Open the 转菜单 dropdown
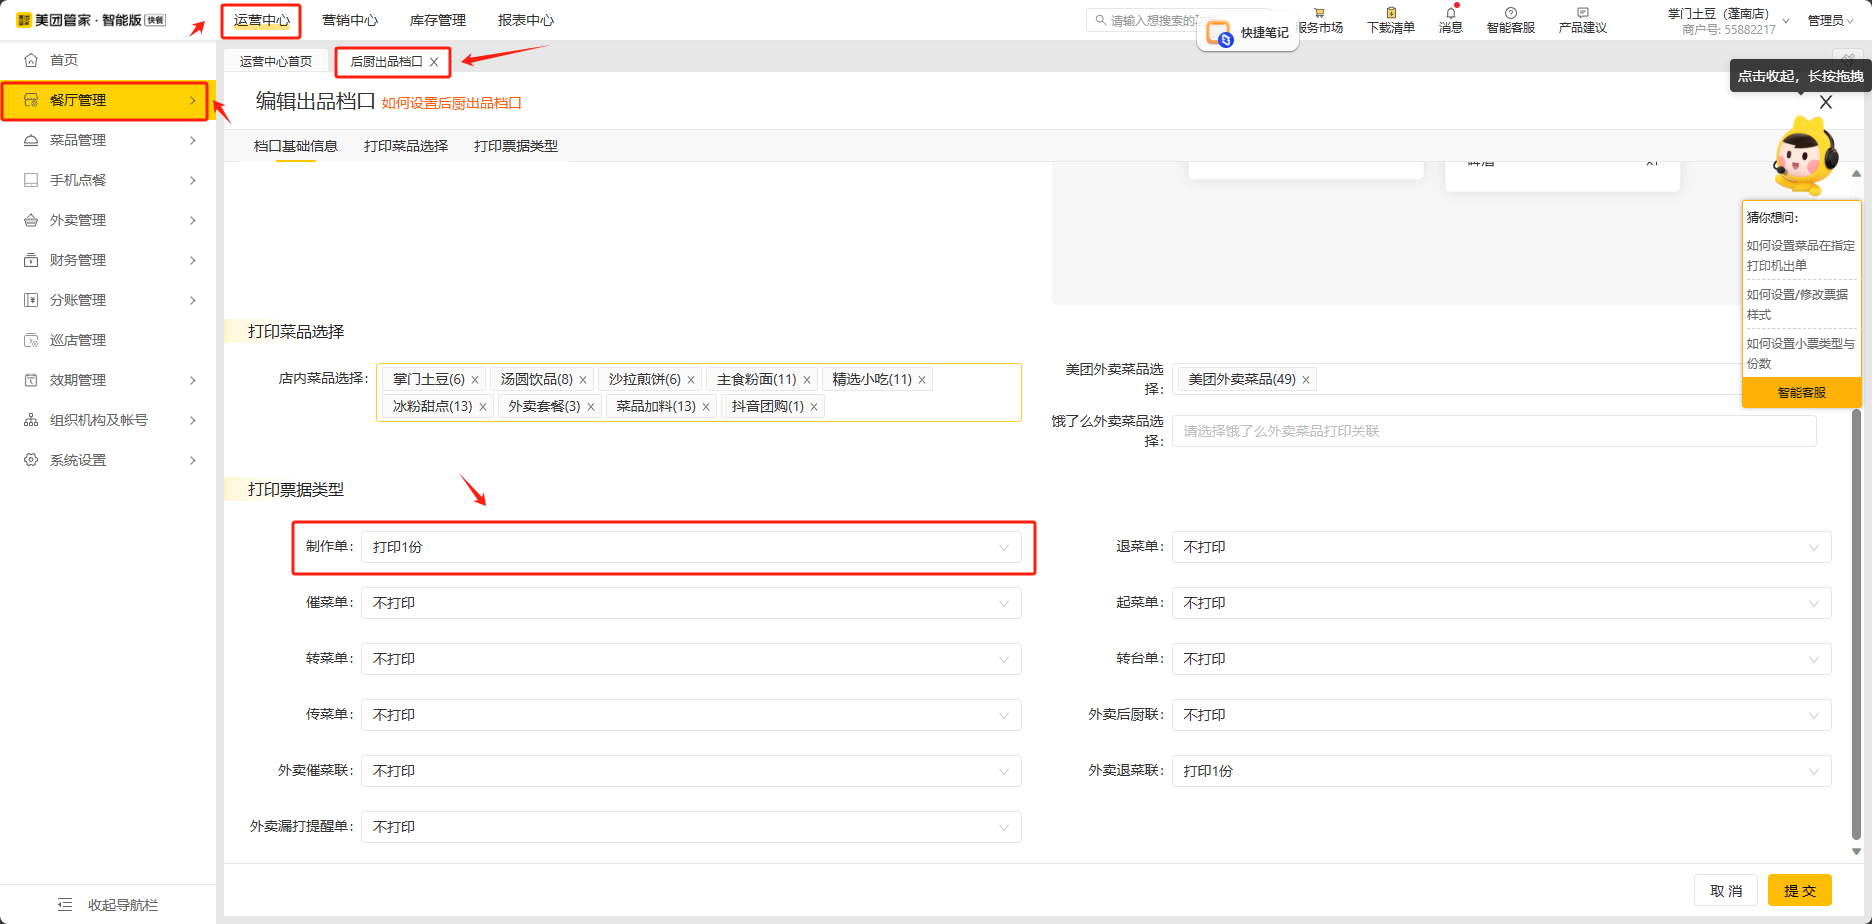 point(691,659)
